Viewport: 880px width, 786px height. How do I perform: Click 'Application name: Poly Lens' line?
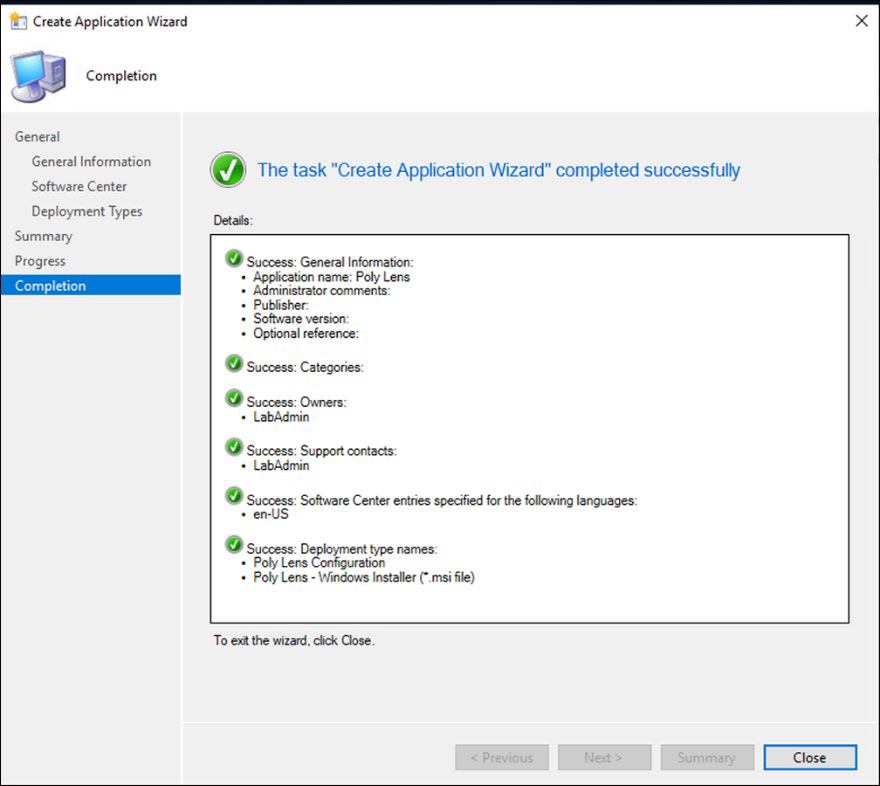point(331,277)
